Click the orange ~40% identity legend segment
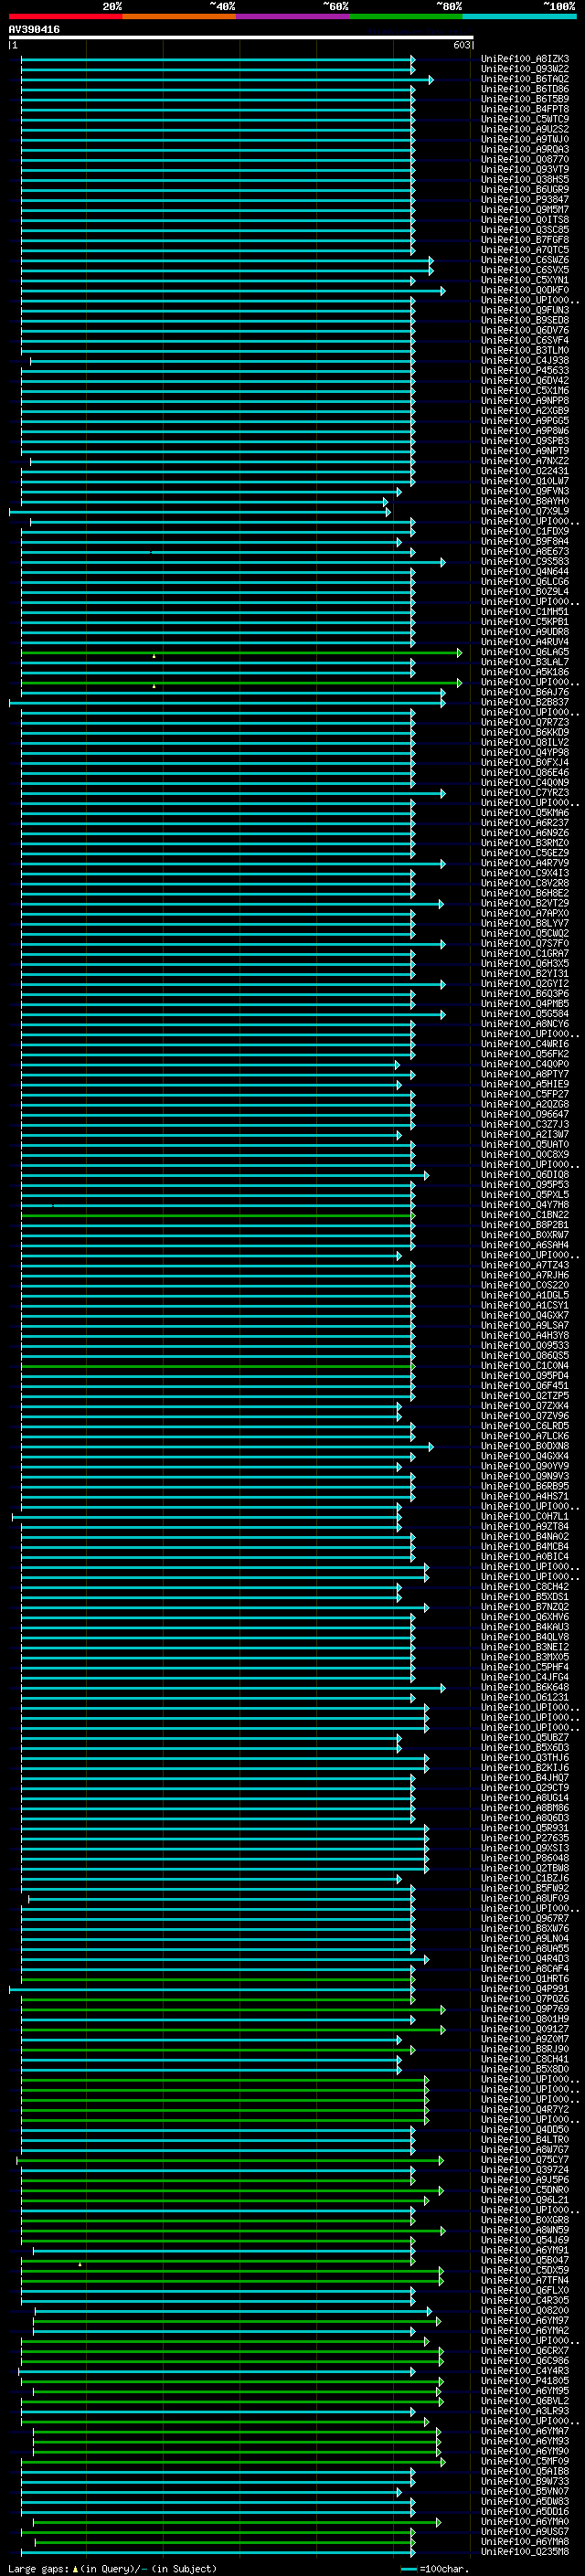 (x=179, y=16)
